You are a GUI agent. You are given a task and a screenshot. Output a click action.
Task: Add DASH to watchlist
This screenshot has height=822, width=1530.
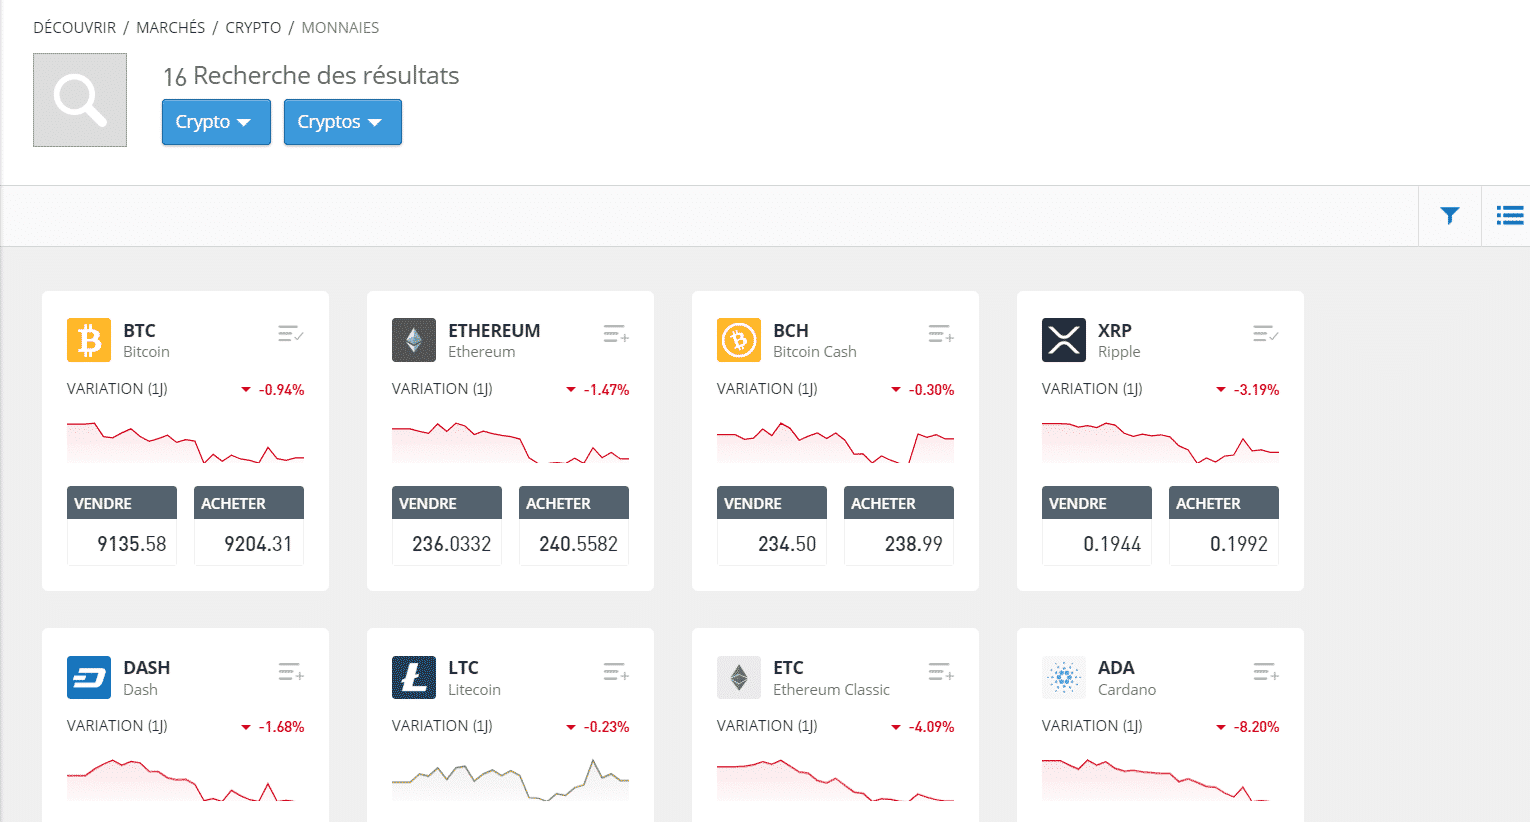click(x=291, y=672)
